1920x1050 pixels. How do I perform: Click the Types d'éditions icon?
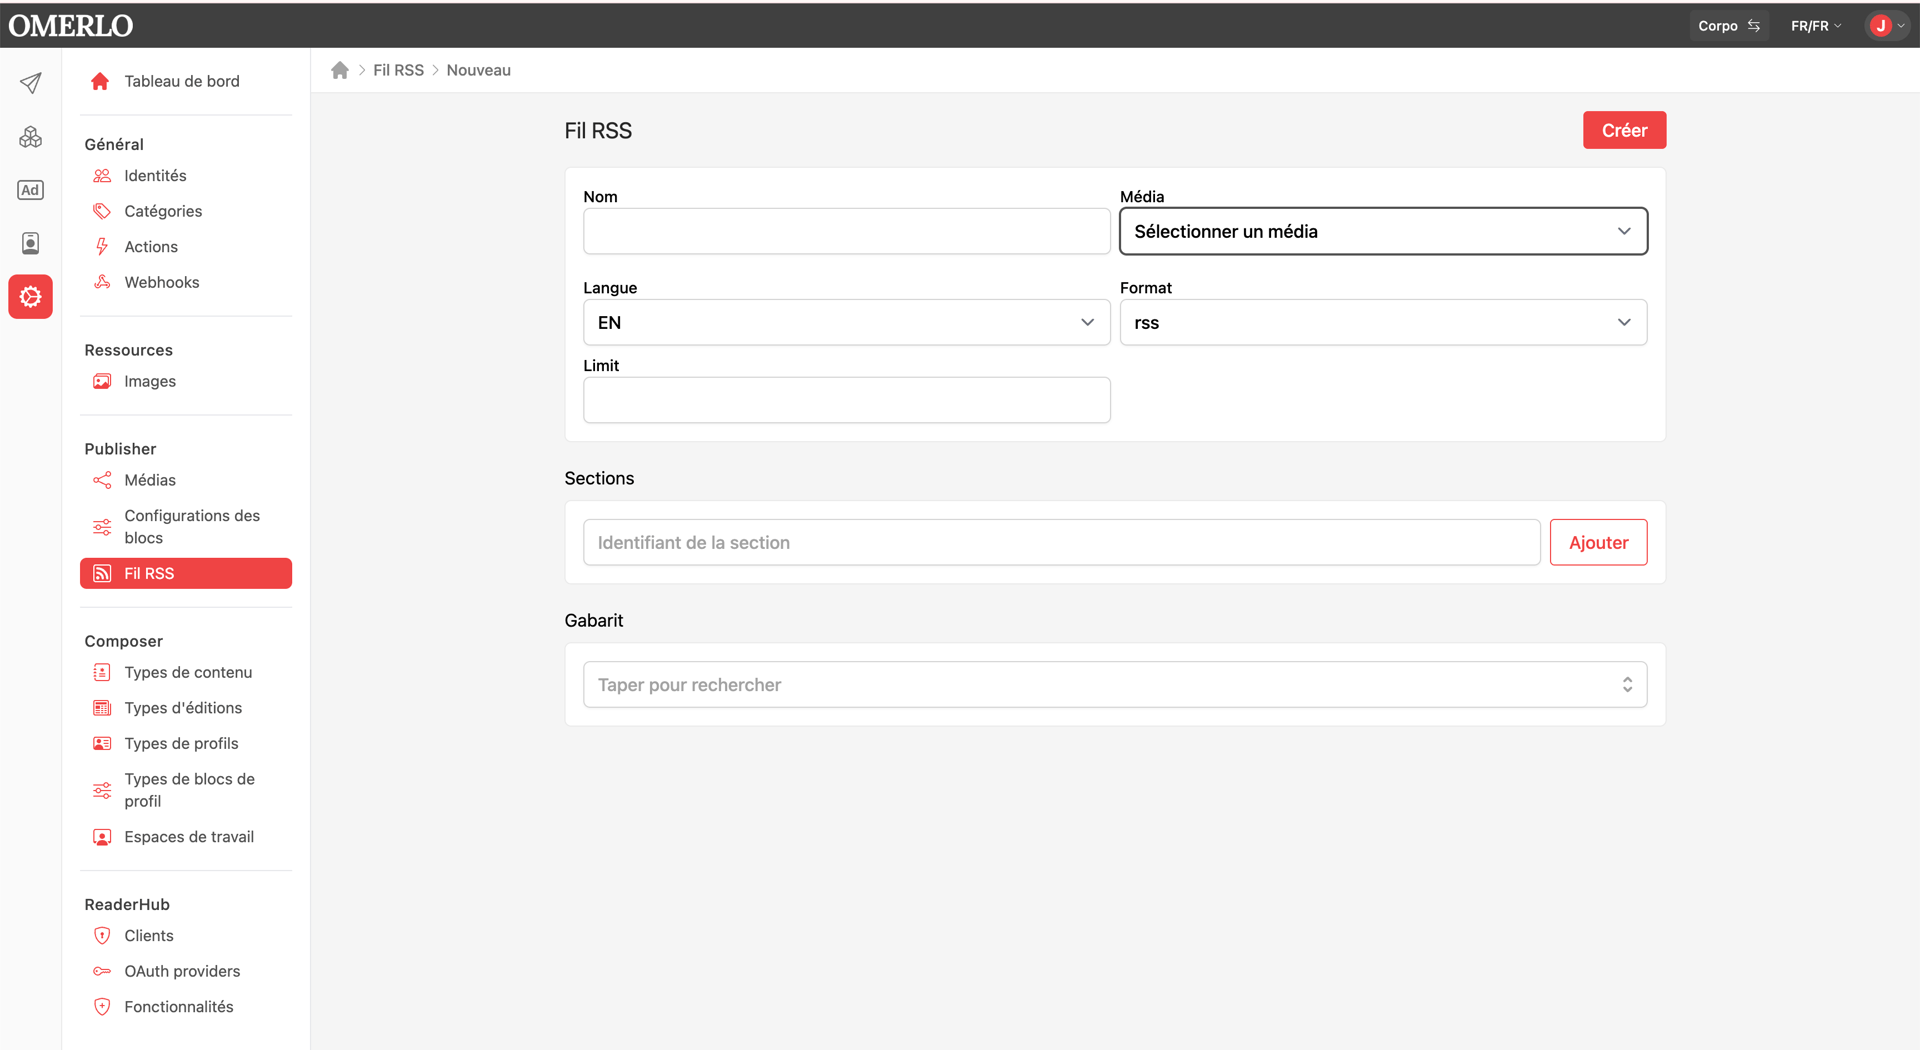(102, 708)
